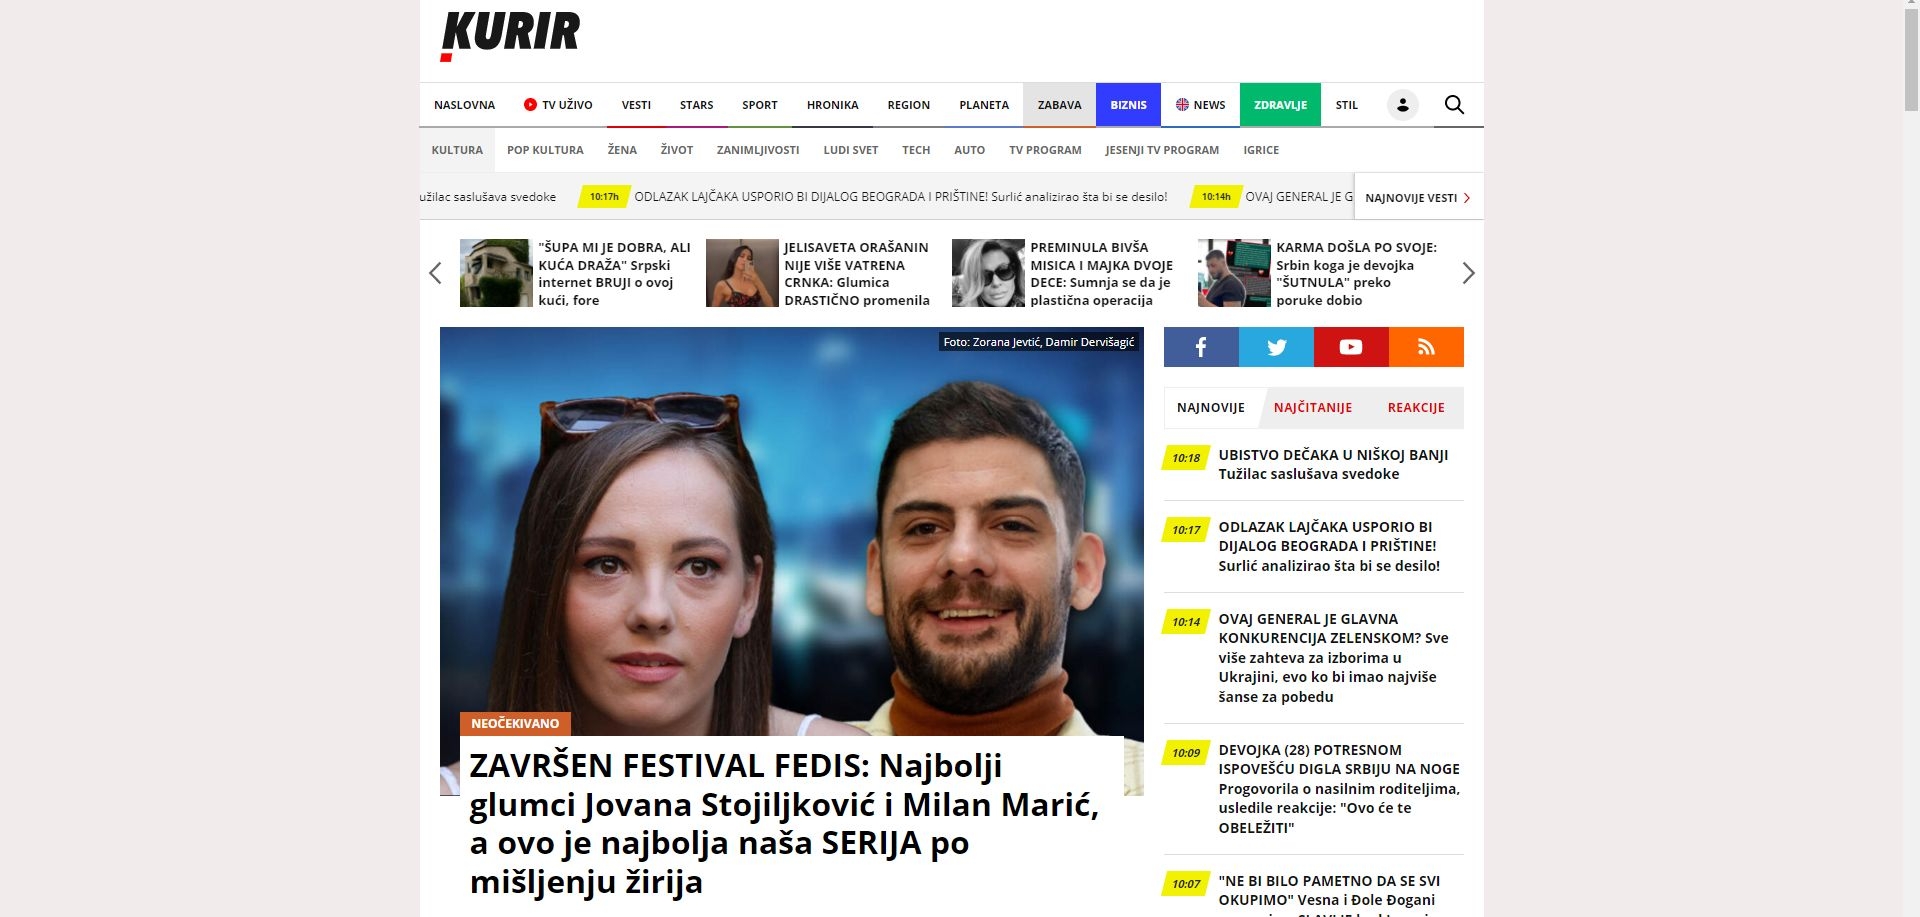The image size is (1920, 917).
Task: Open POP KULTURA subcategory
Action: tap(545, 150)
